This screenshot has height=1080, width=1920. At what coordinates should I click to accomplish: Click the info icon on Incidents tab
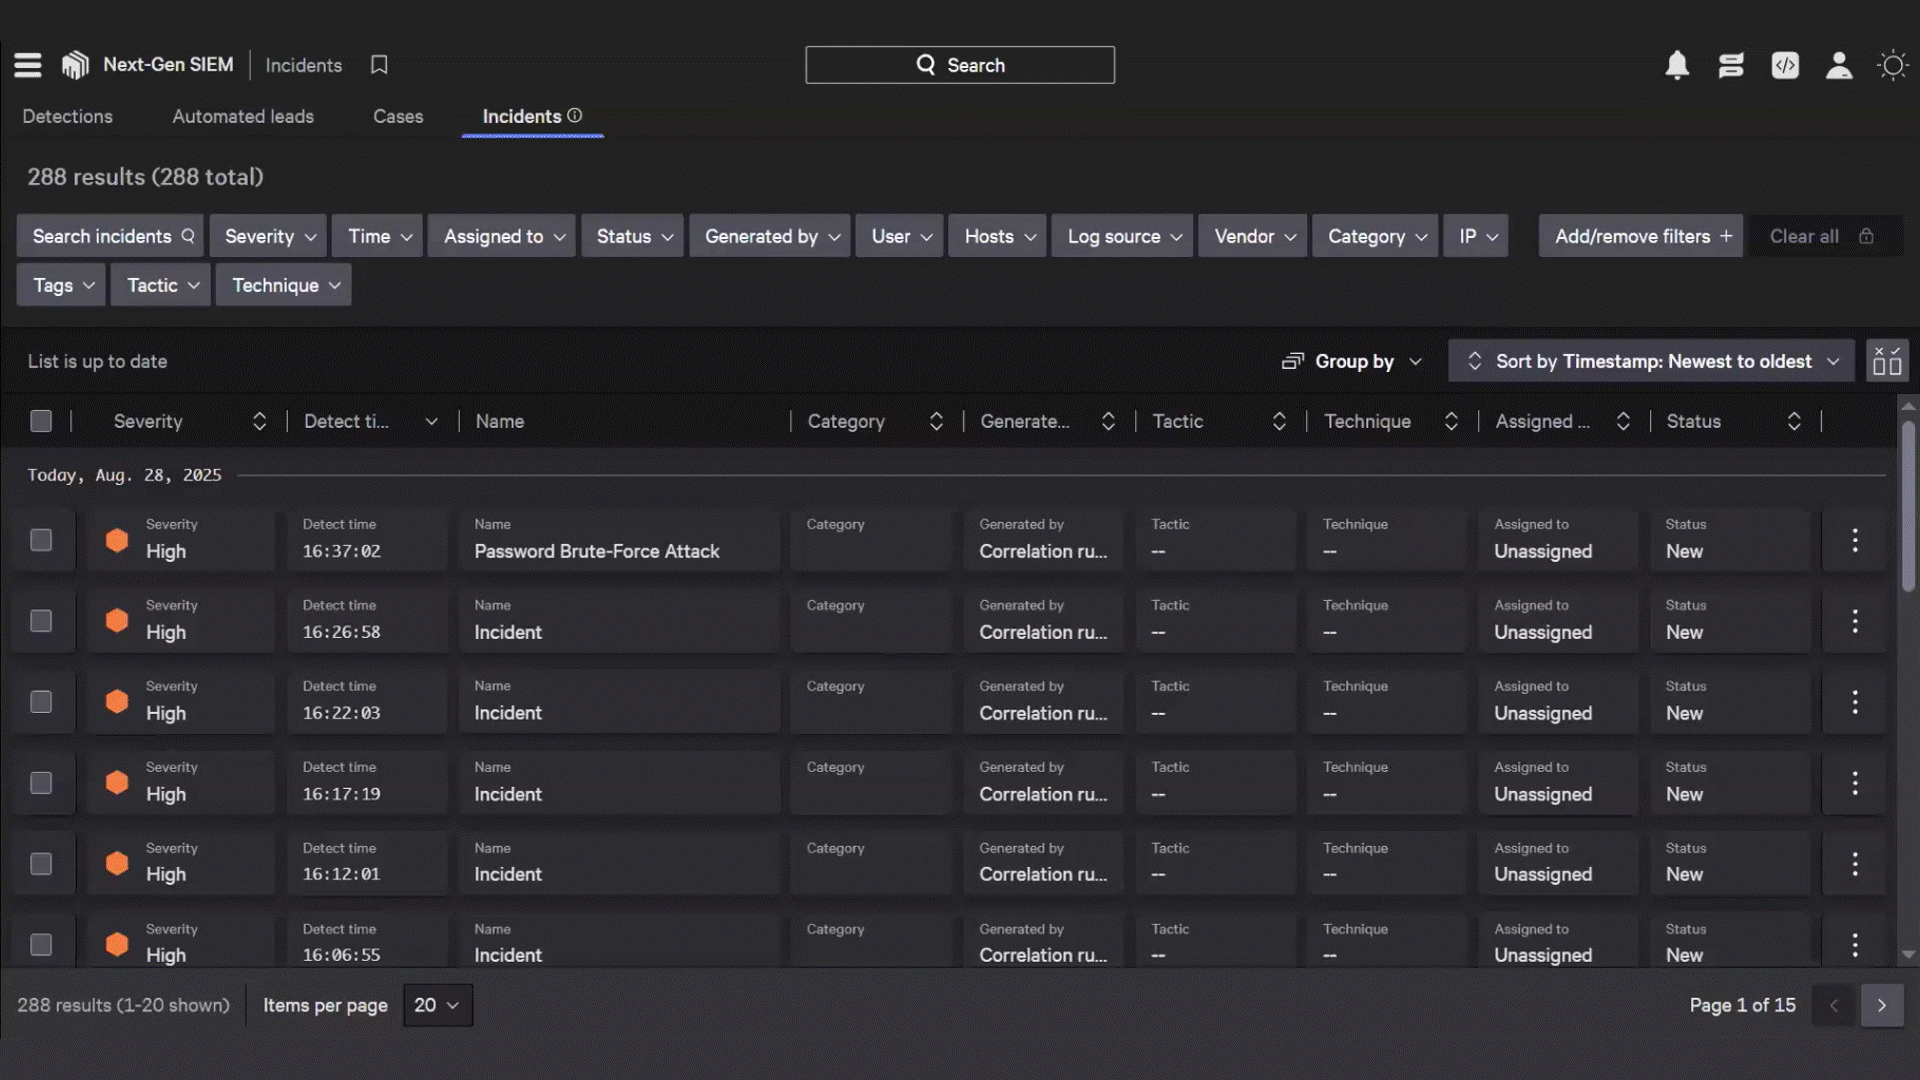coord(575,116)
